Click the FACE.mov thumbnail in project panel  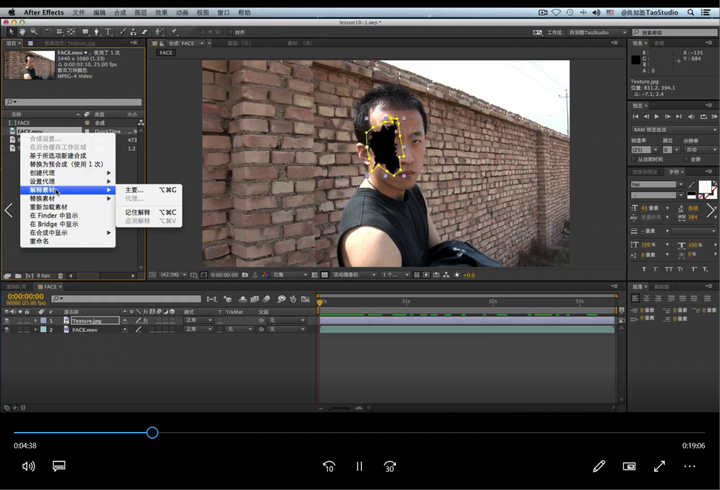(x=29, y=65)
